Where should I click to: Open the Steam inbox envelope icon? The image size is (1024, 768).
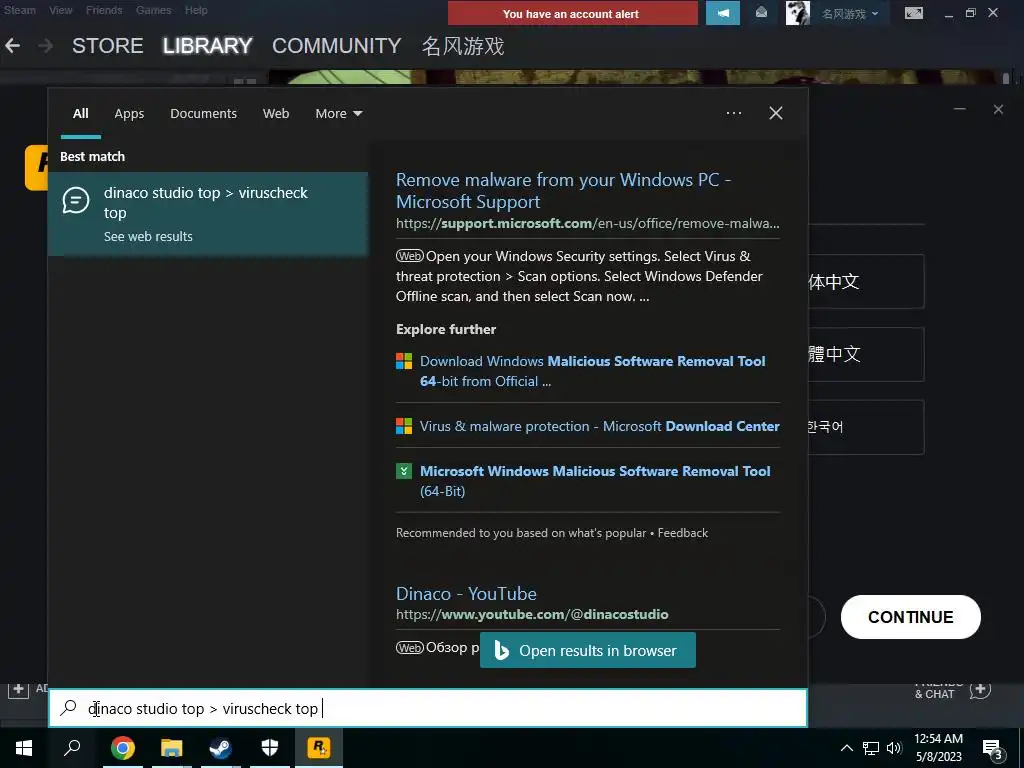tap(761, 12)
